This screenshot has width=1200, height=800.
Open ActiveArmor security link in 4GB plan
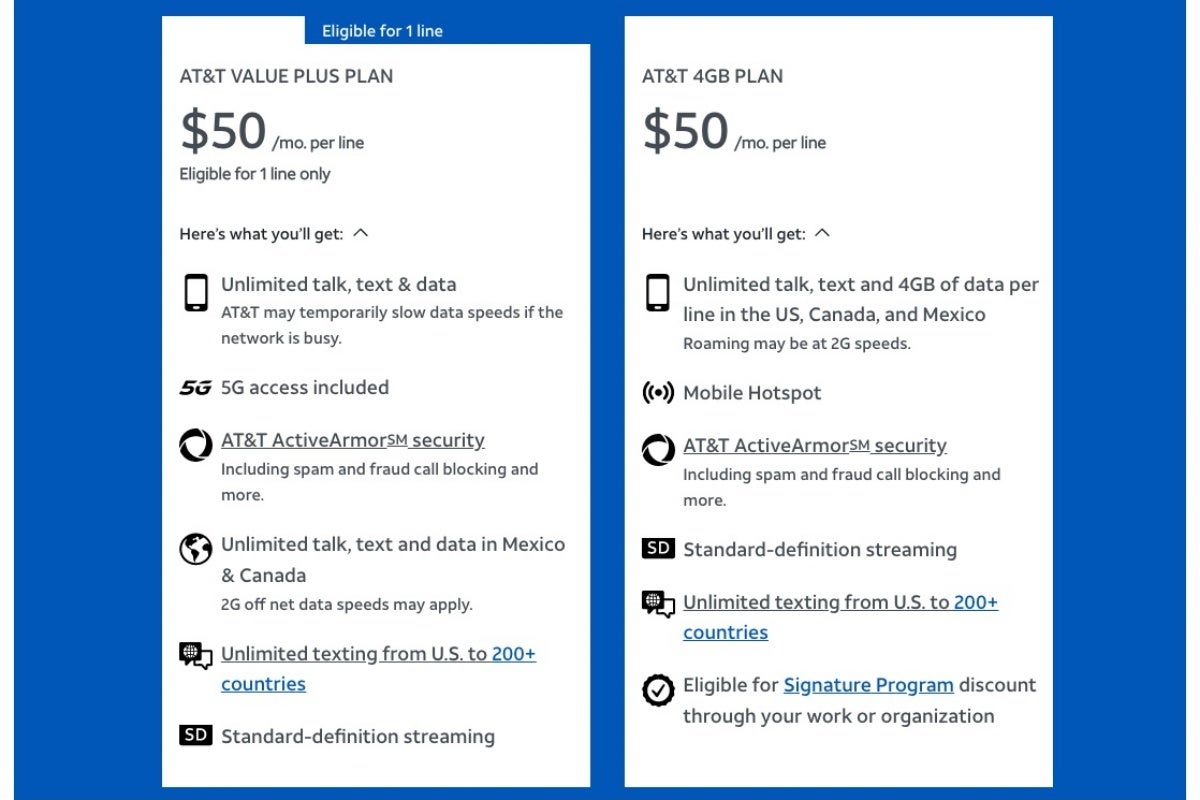pyautogui.click(x=814, y=445)
